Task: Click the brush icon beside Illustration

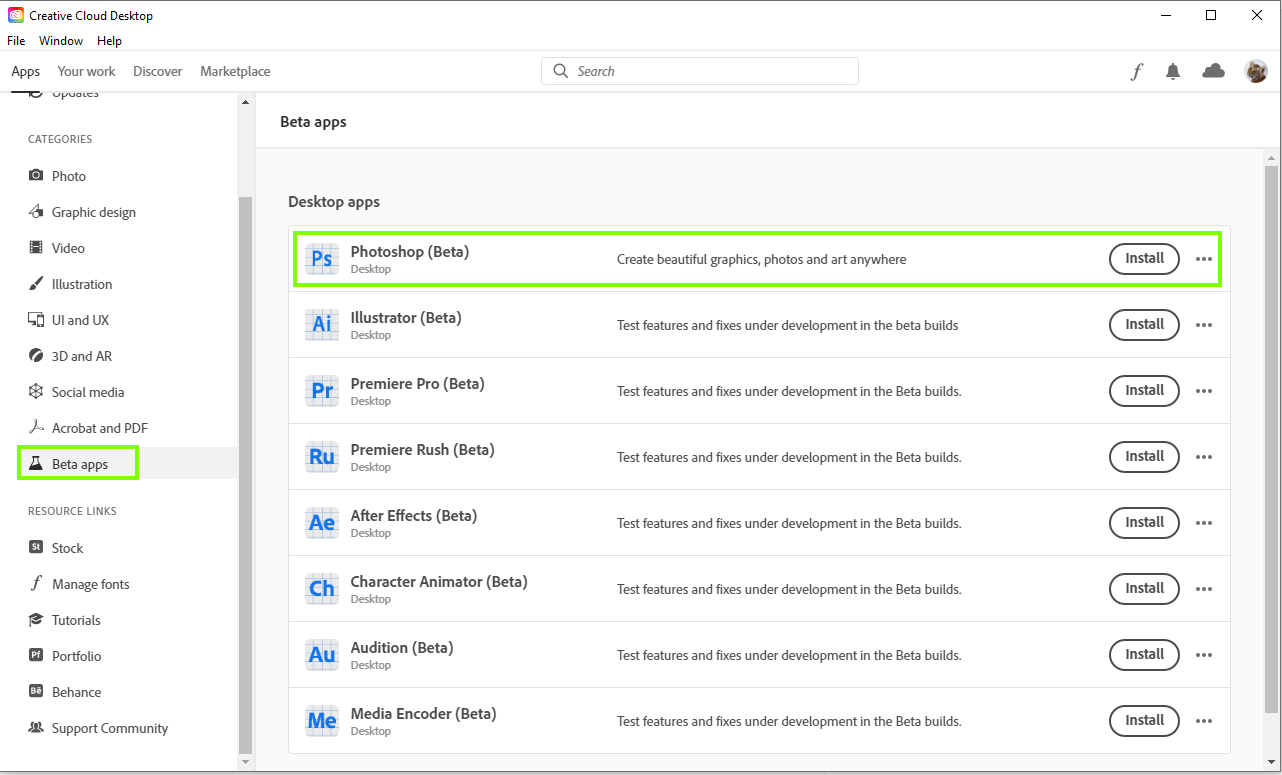Action: click(x=36, y=284)
